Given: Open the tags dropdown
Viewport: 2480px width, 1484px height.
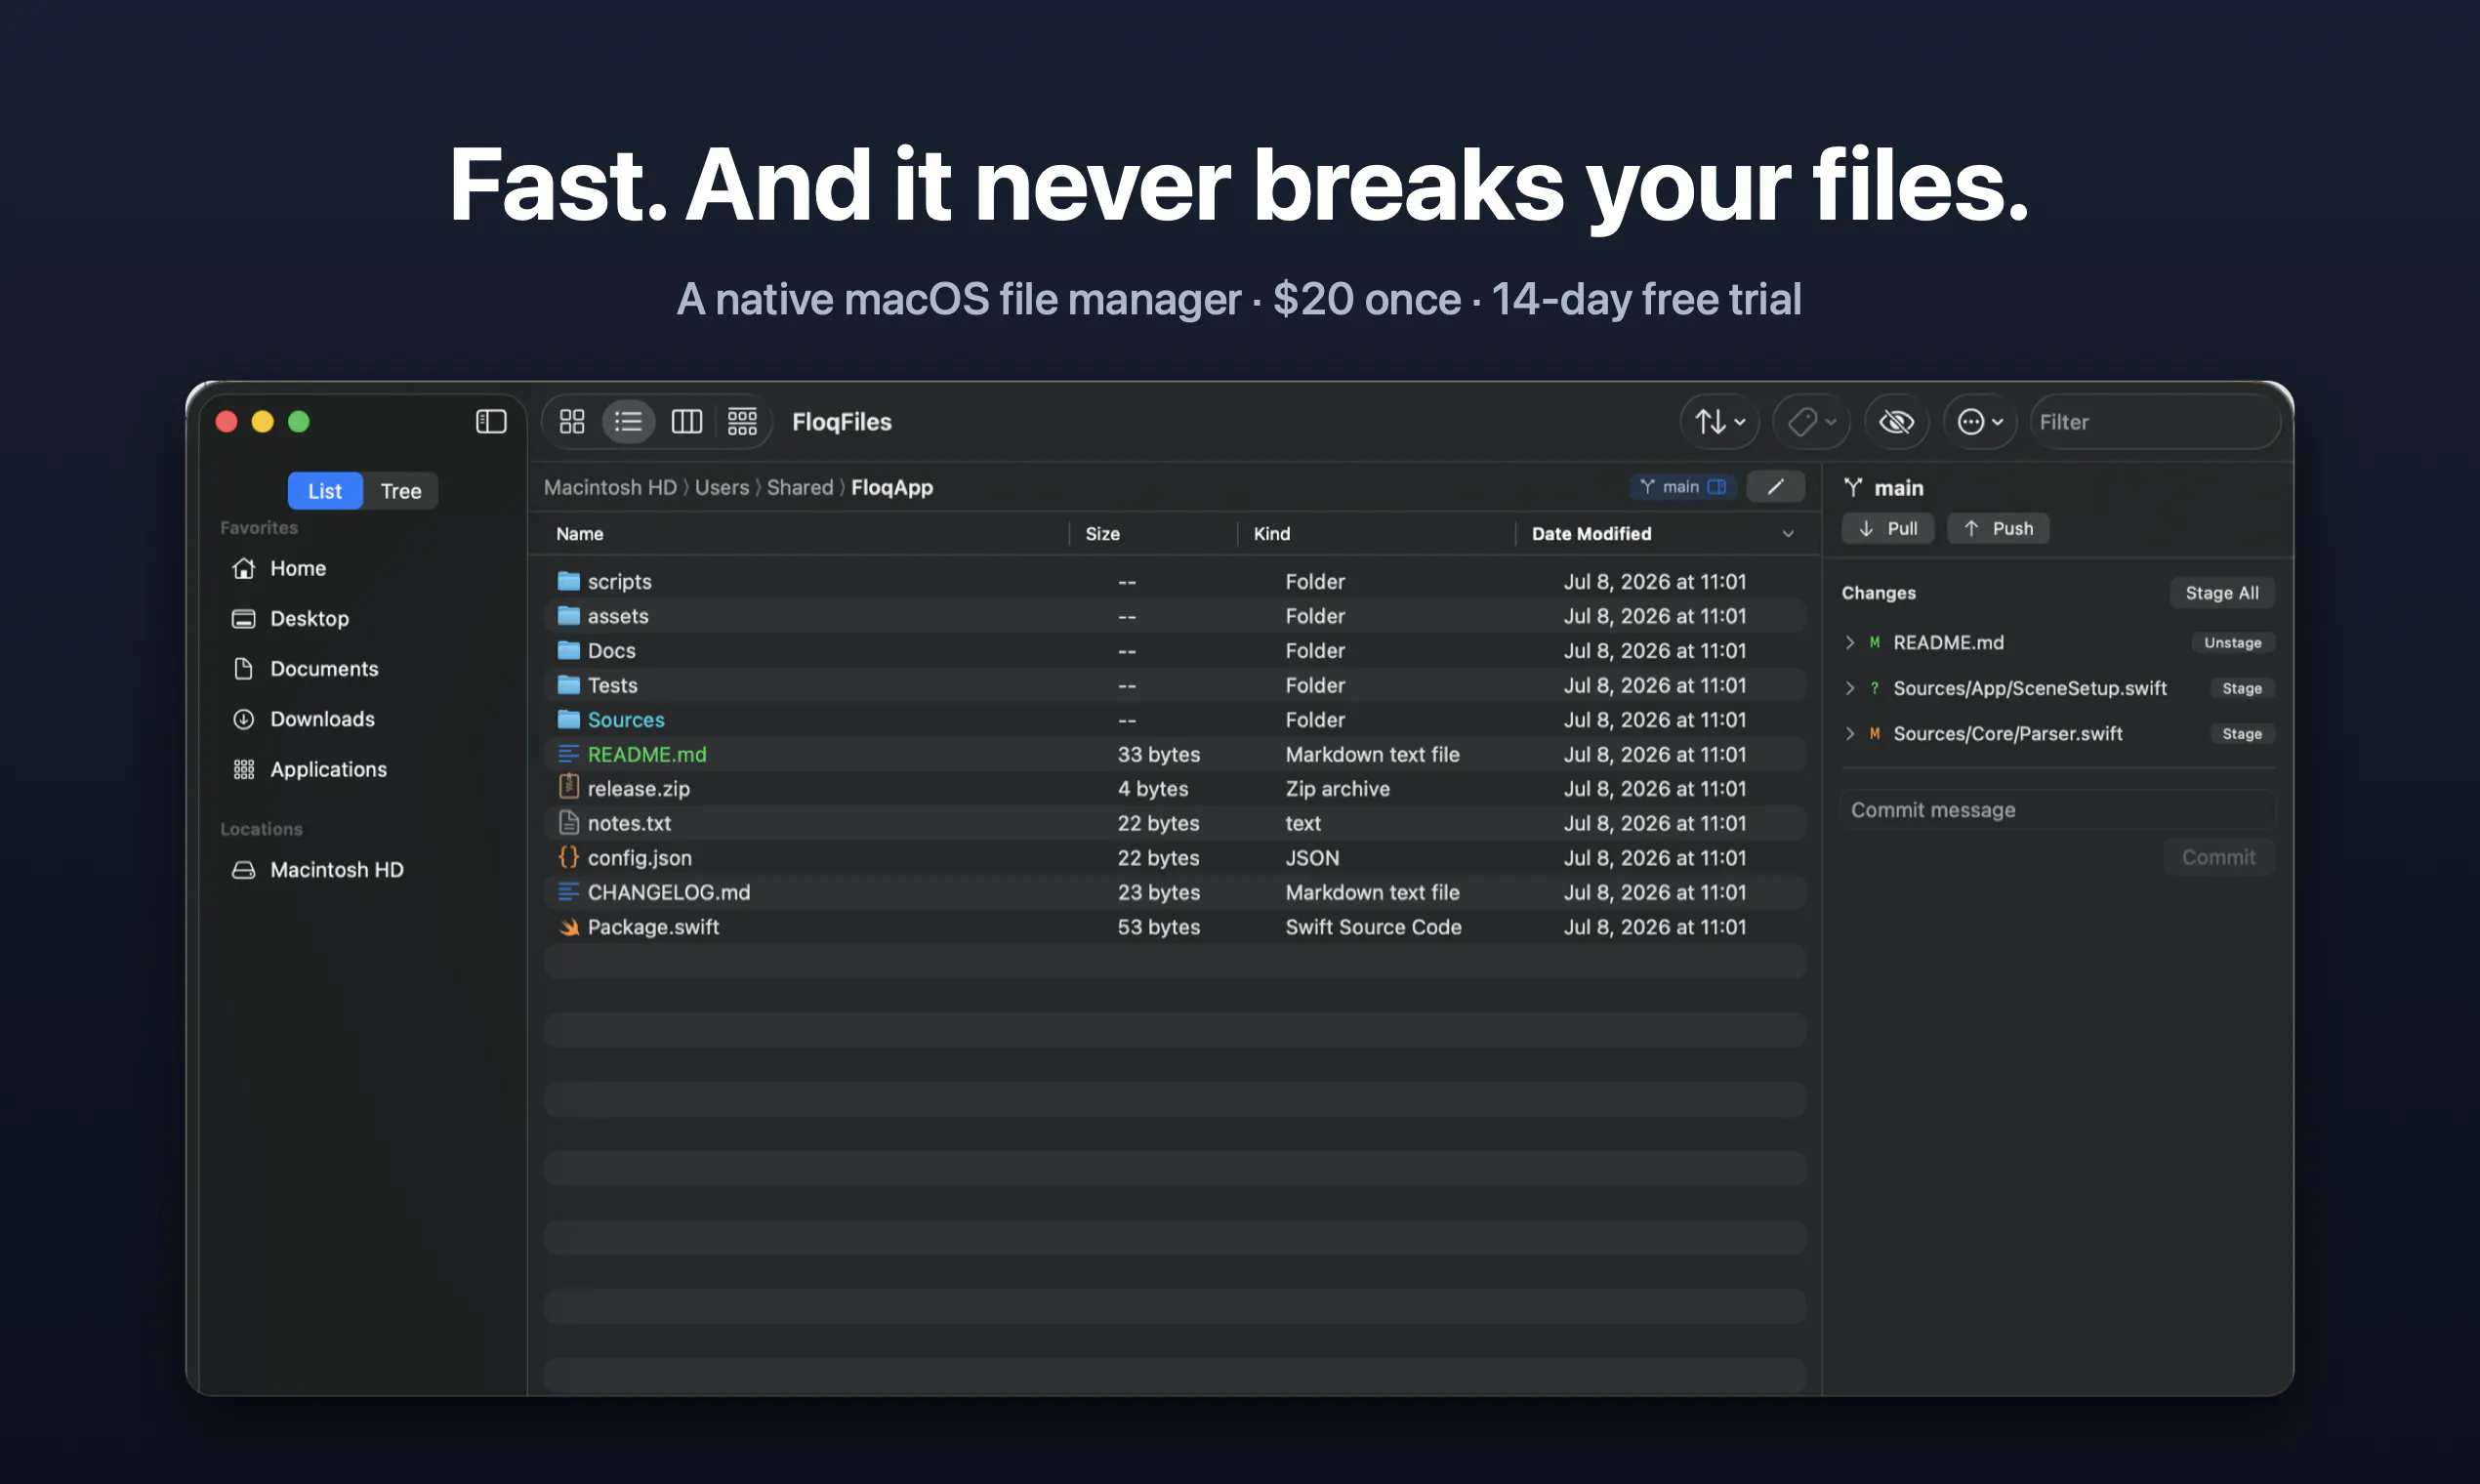Looking at the screenshot, I should [x=1812, y=422].
